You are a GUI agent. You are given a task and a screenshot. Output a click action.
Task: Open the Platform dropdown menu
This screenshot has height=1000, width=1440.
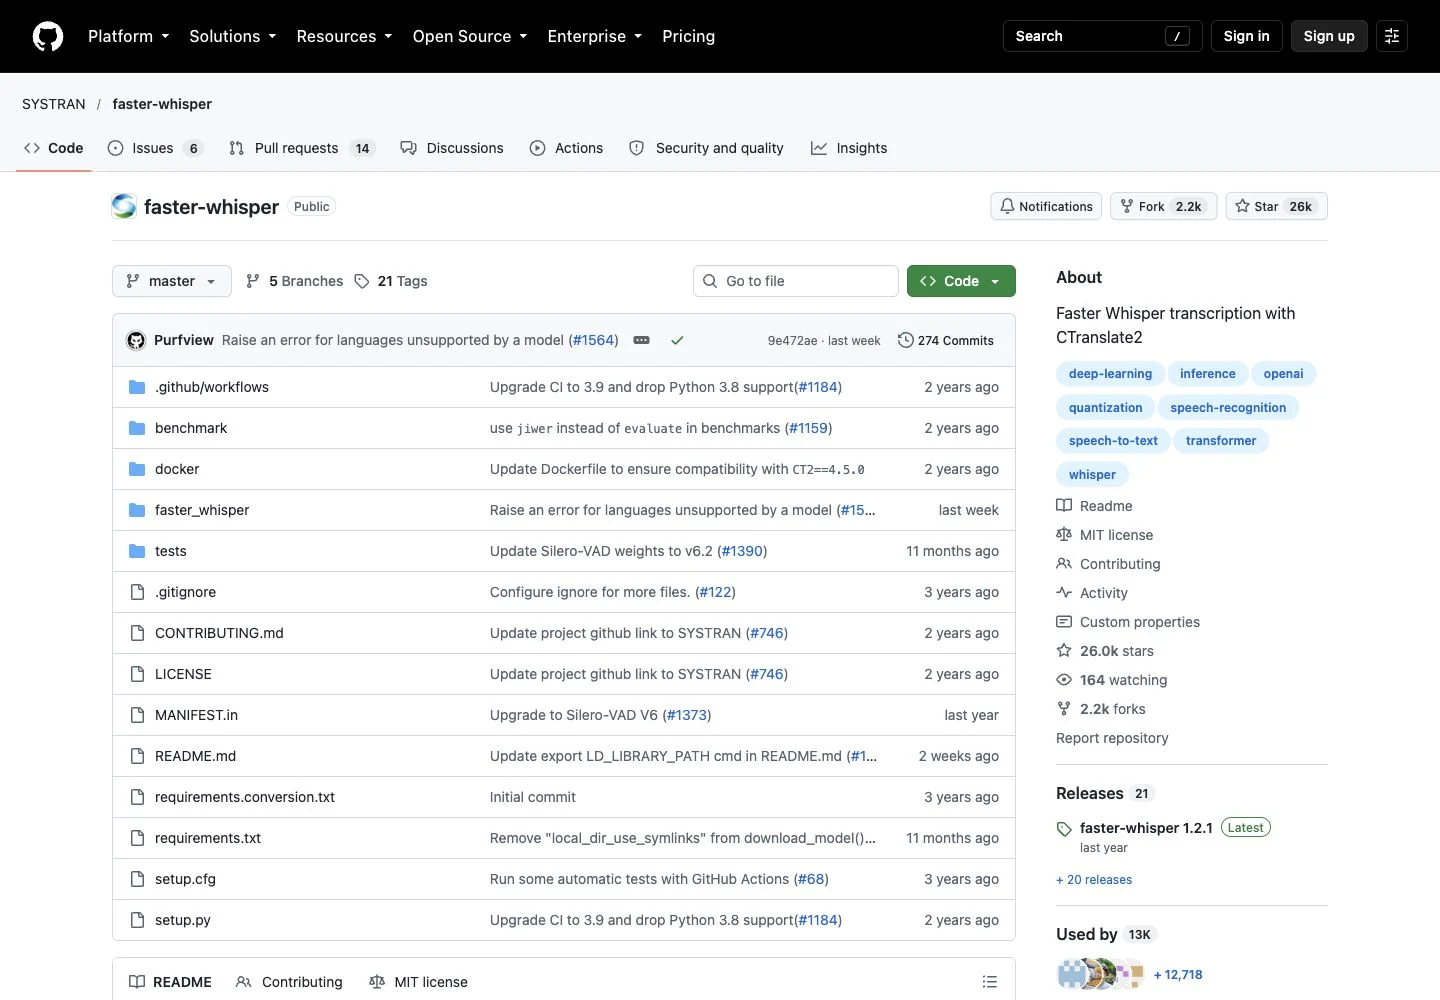[x=129, y=36]
